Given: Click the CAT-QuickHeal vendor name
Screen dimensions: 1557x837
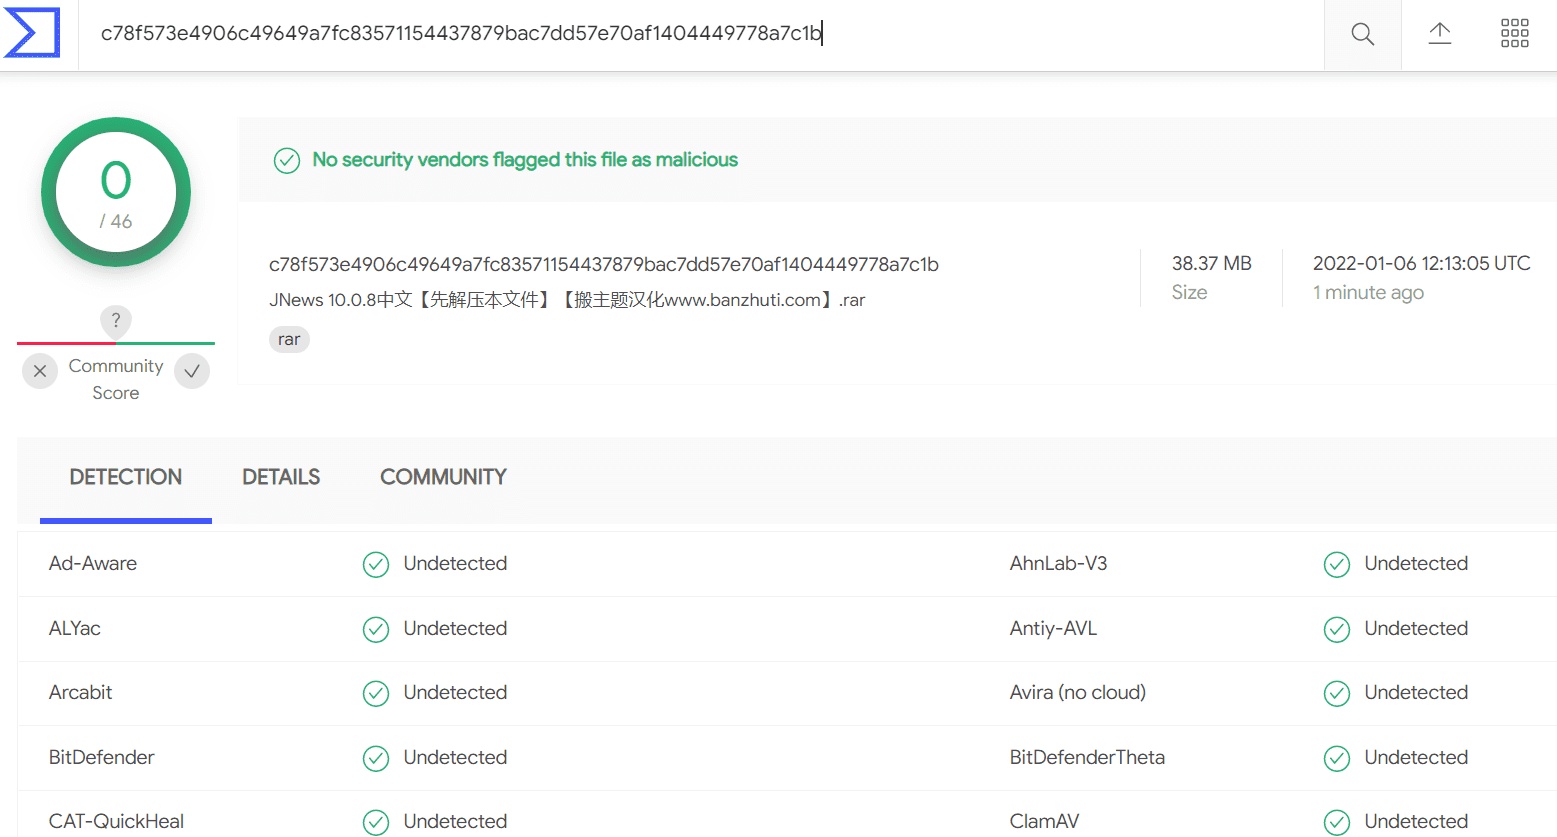Looking at the screenshot, I should point(117,821).
